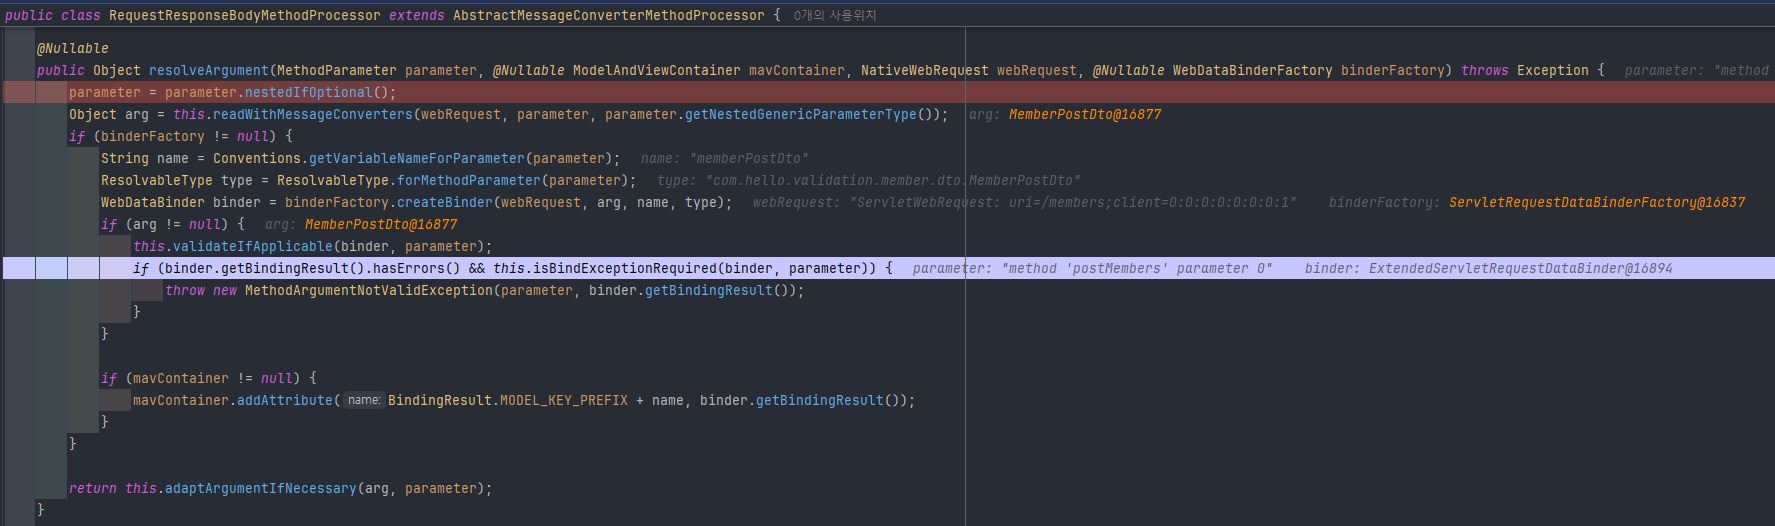
Task: Click the WebDataBinderFactory parameter type
Action: (x=1253, y=70)
